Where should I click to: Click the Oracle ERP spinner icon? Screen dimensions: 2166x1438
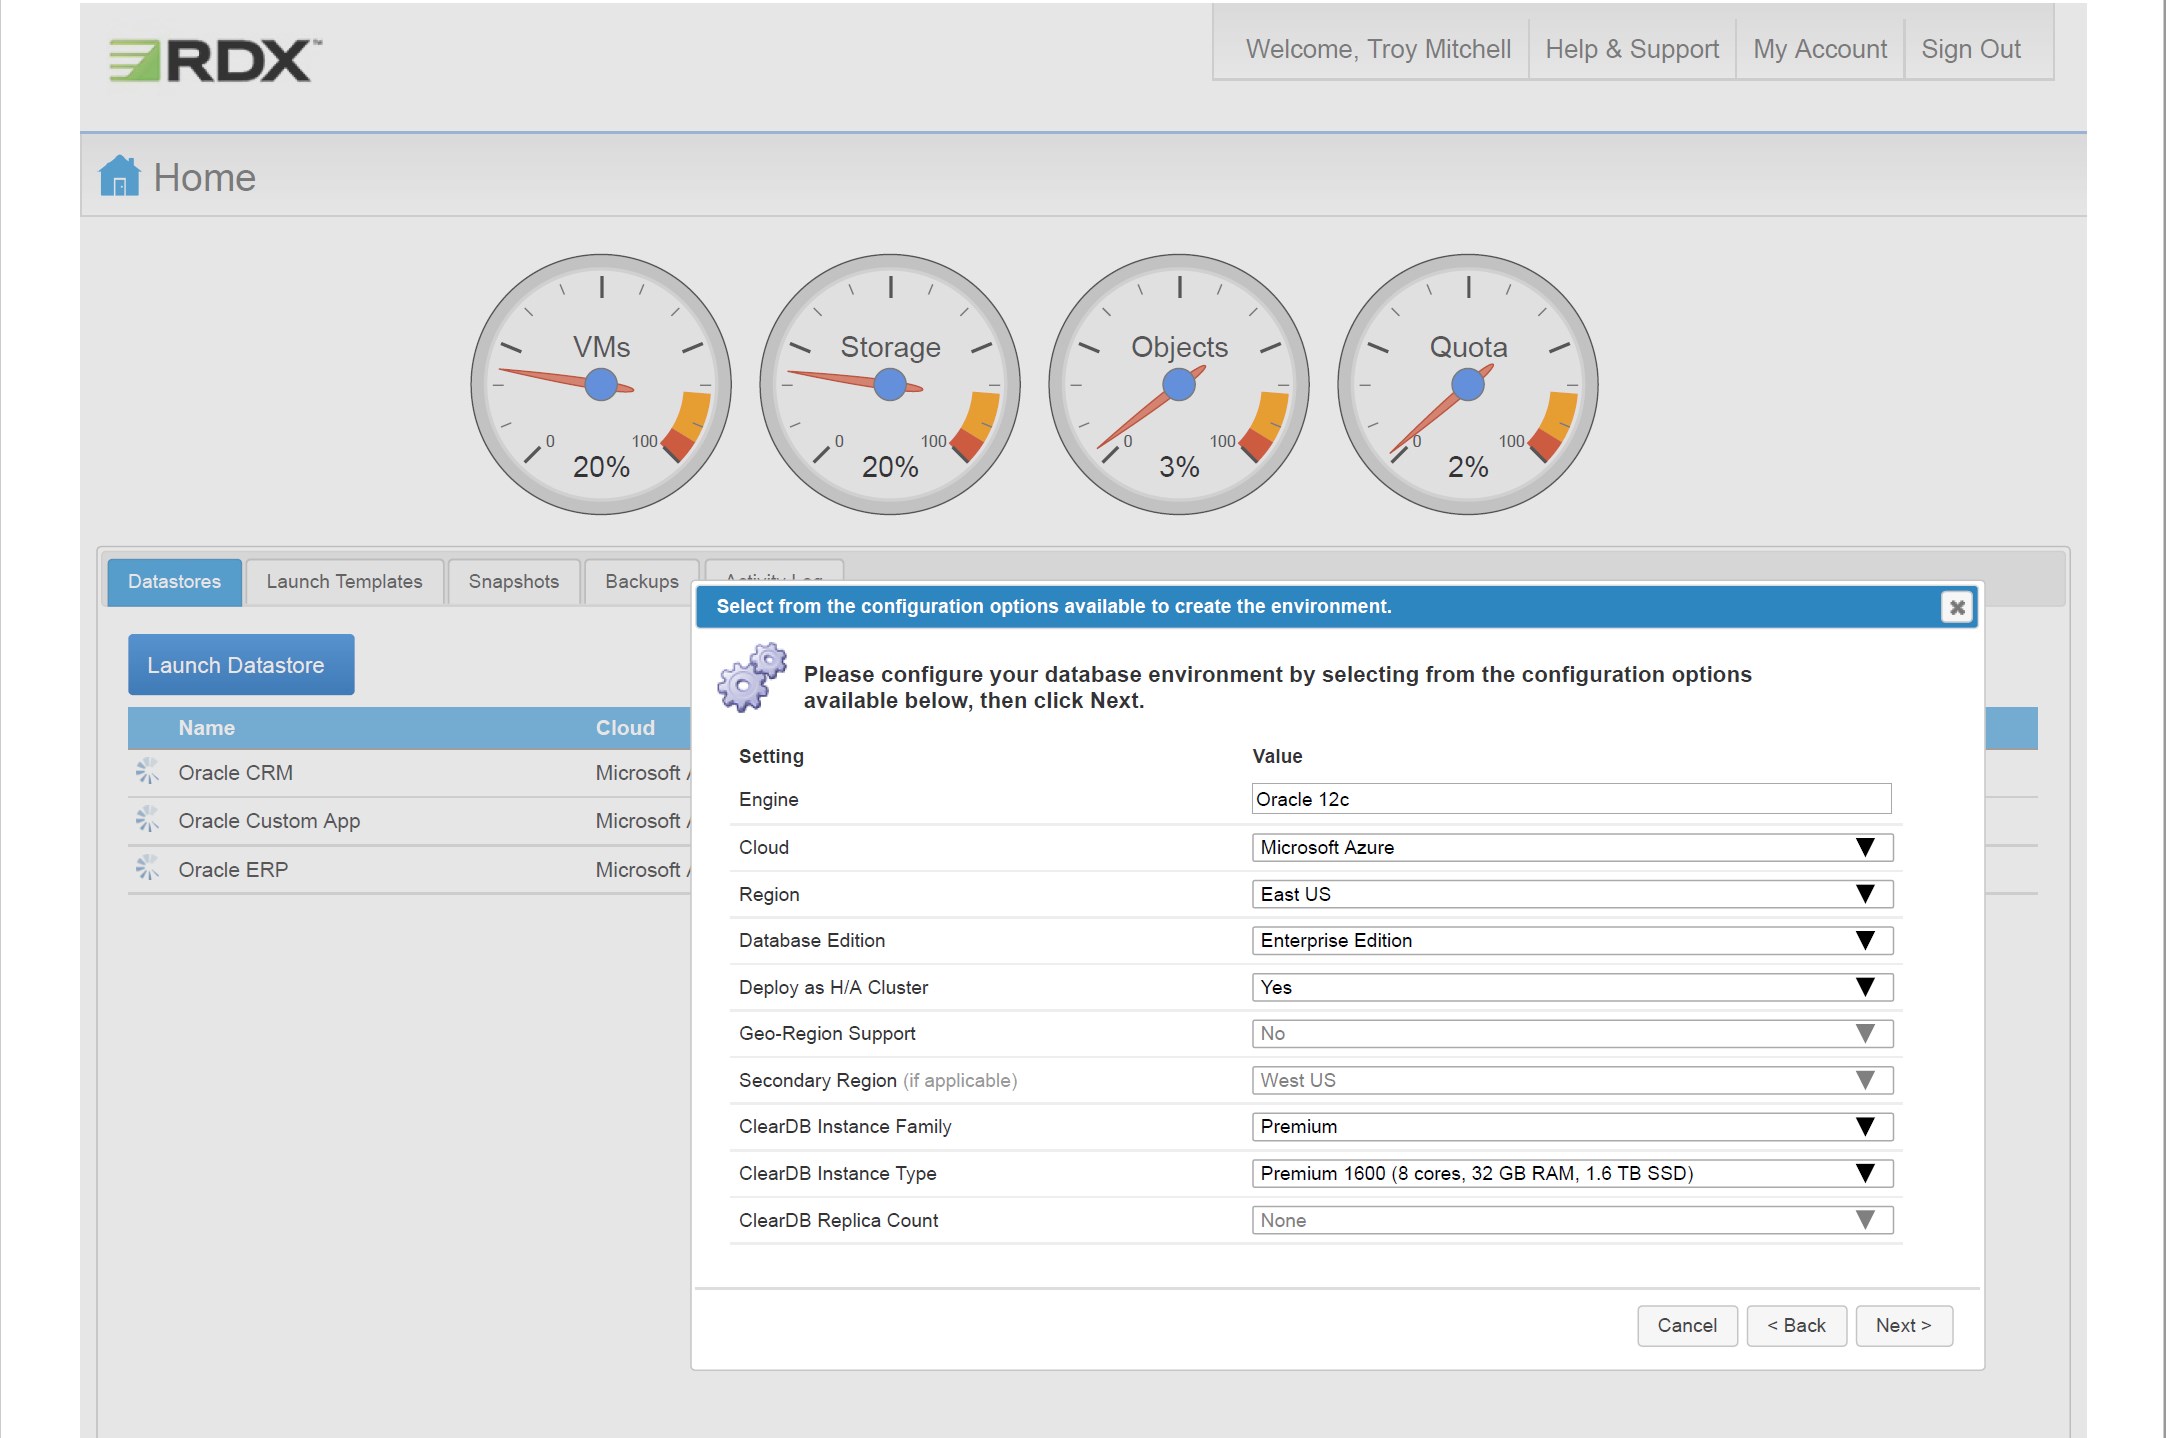pyautogui.click(x=147, y=868)
